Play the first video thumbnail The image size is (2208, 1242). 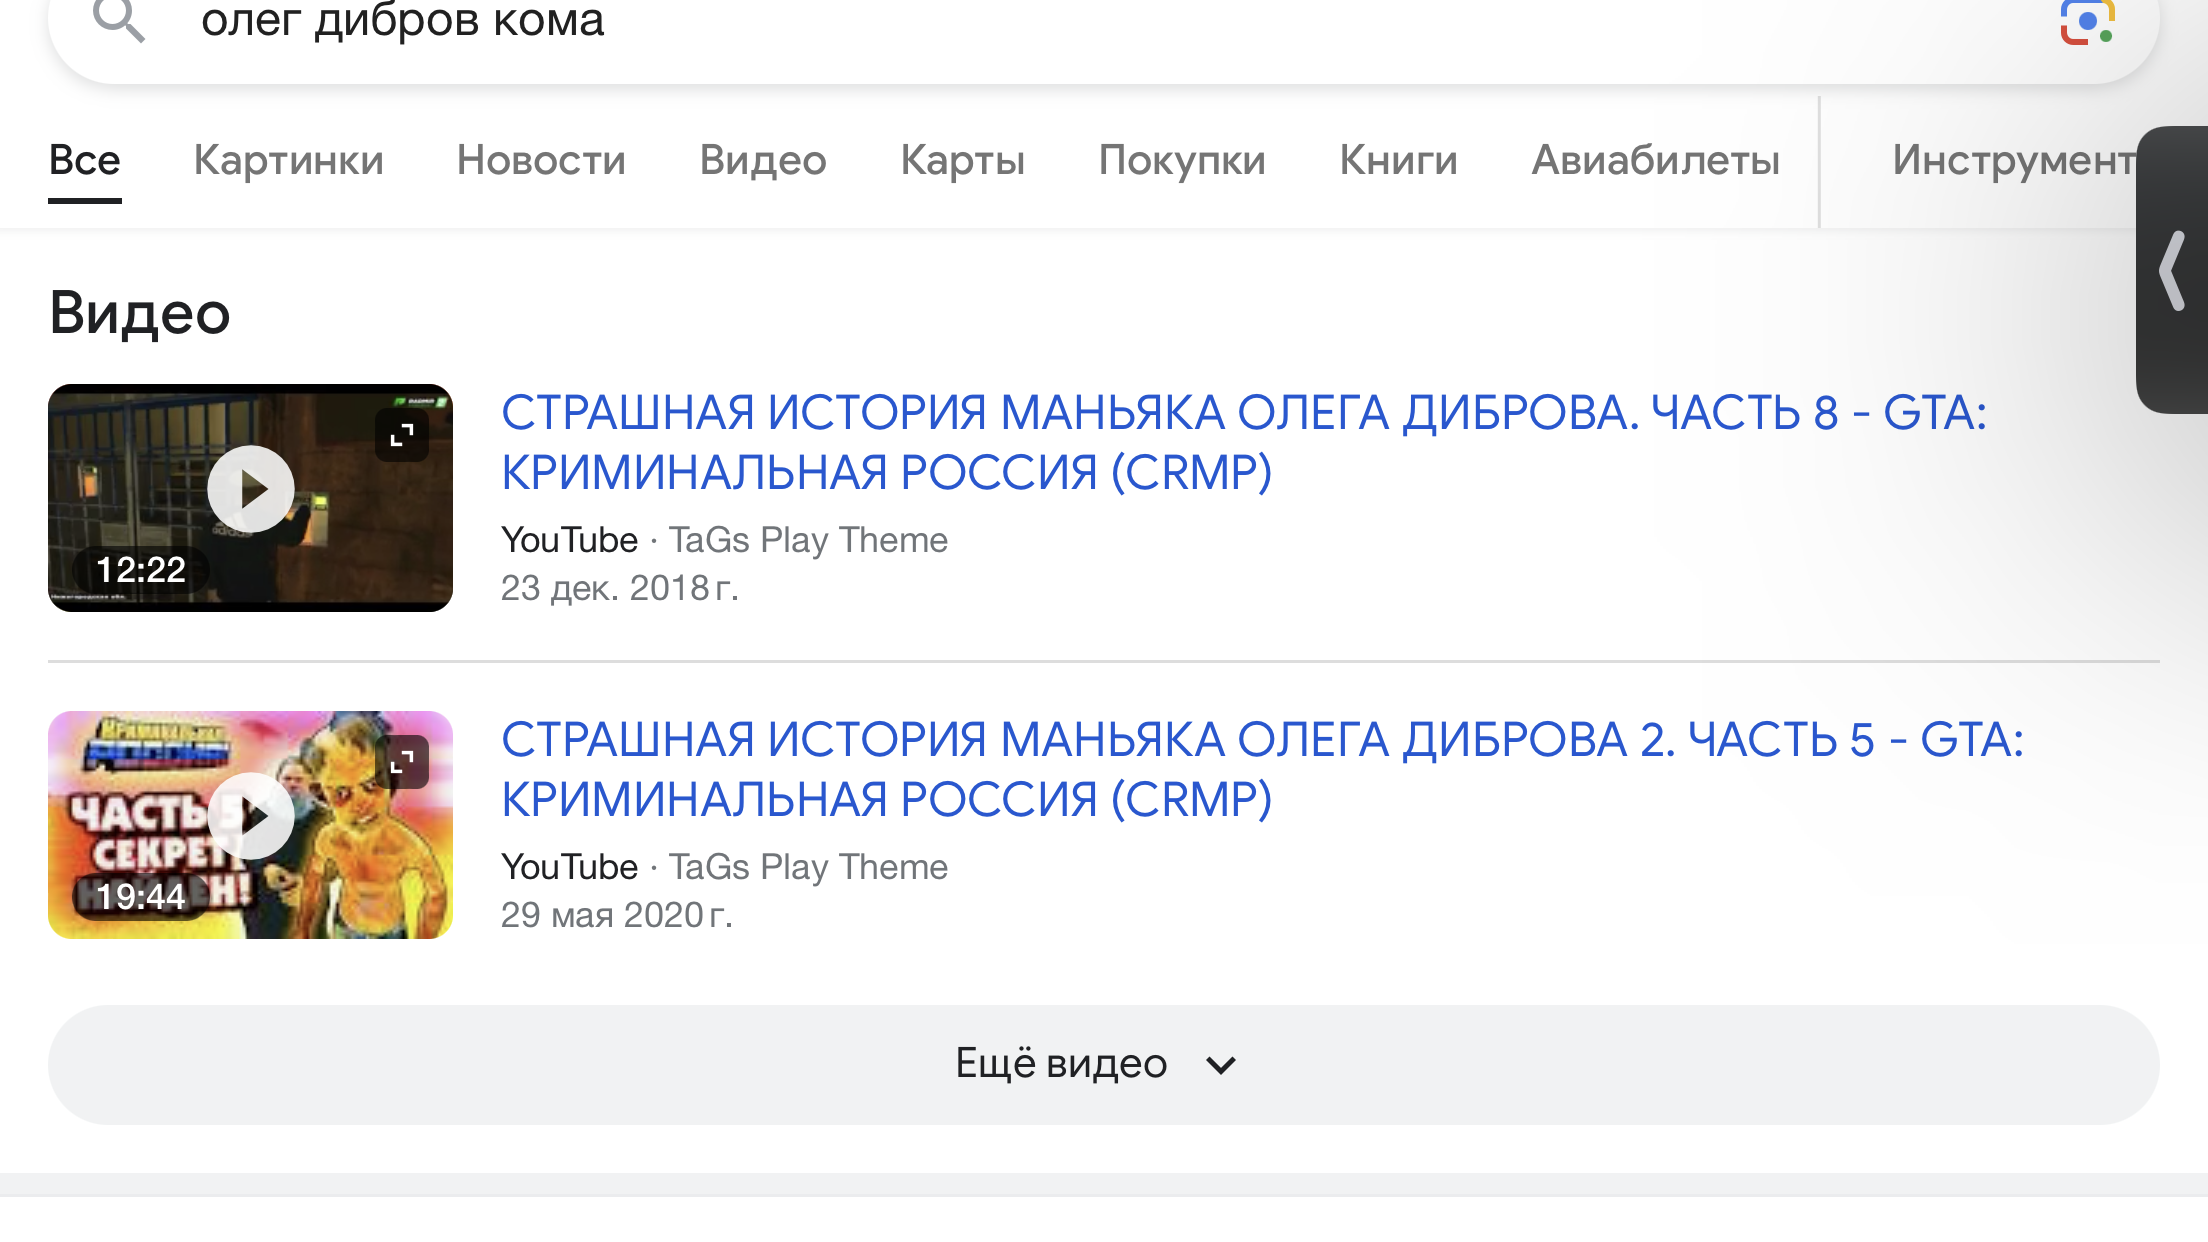(250, 489)
